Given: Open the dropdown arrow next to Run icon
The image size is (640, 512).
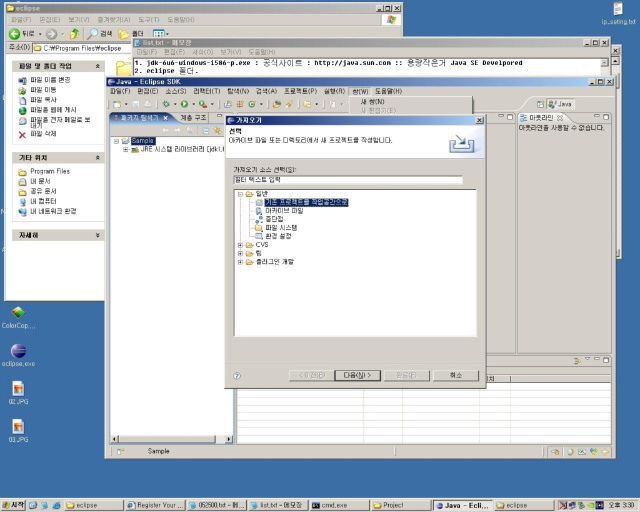Looking at the screenshot, I should click(x=193, y=105).
